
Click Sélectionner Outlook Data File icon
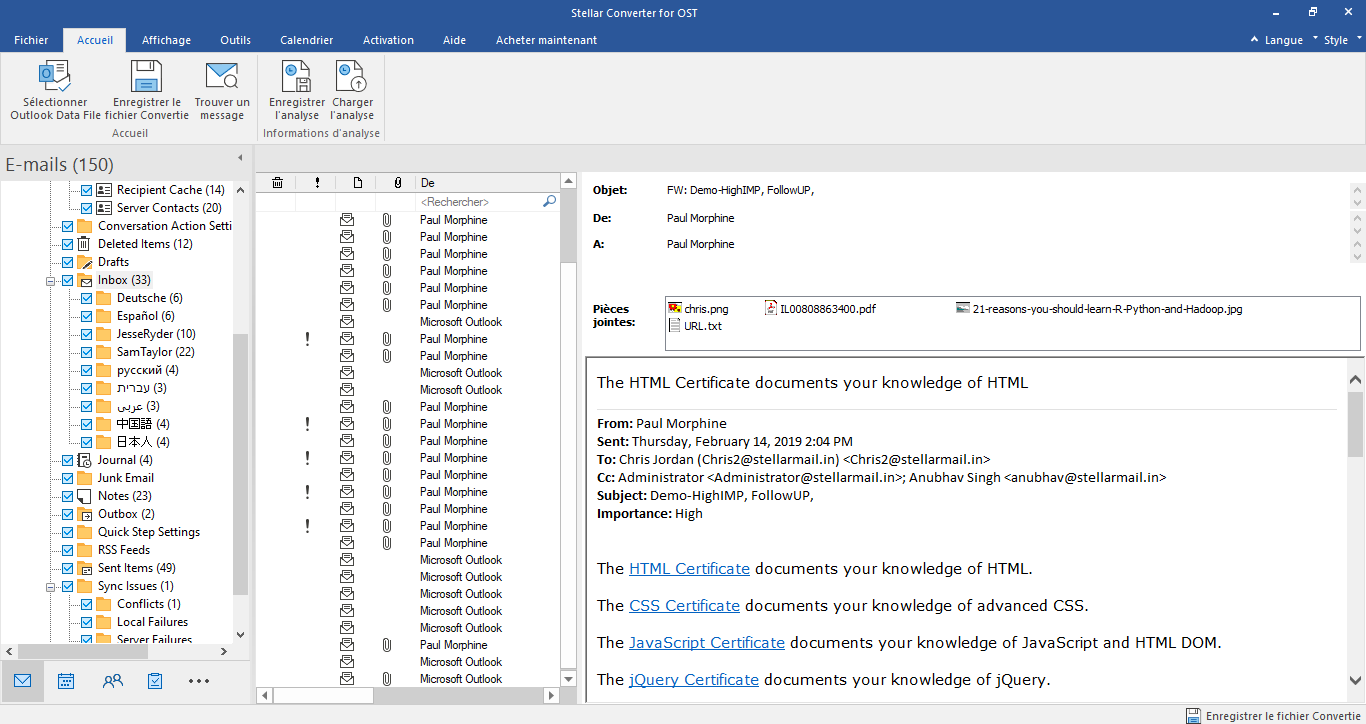pyautogui.click(x=55, y=77)
